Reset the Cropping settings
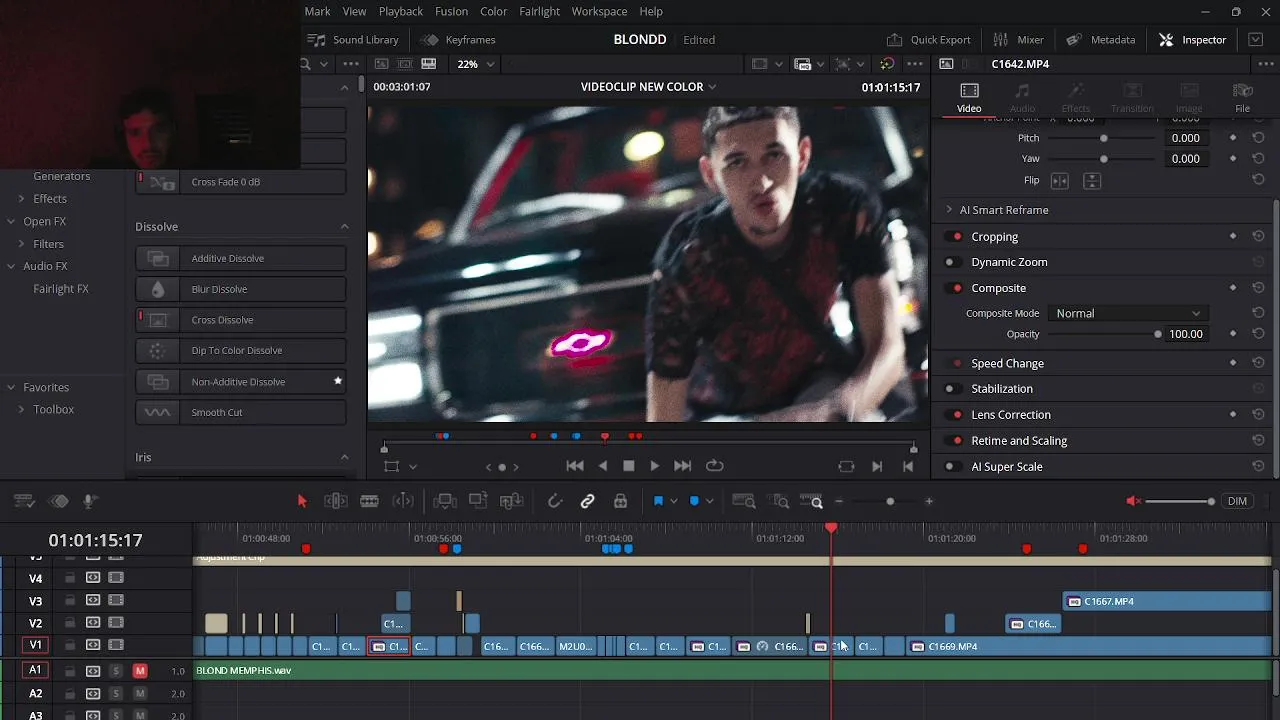1280x720 pixels. (1258, 237)
